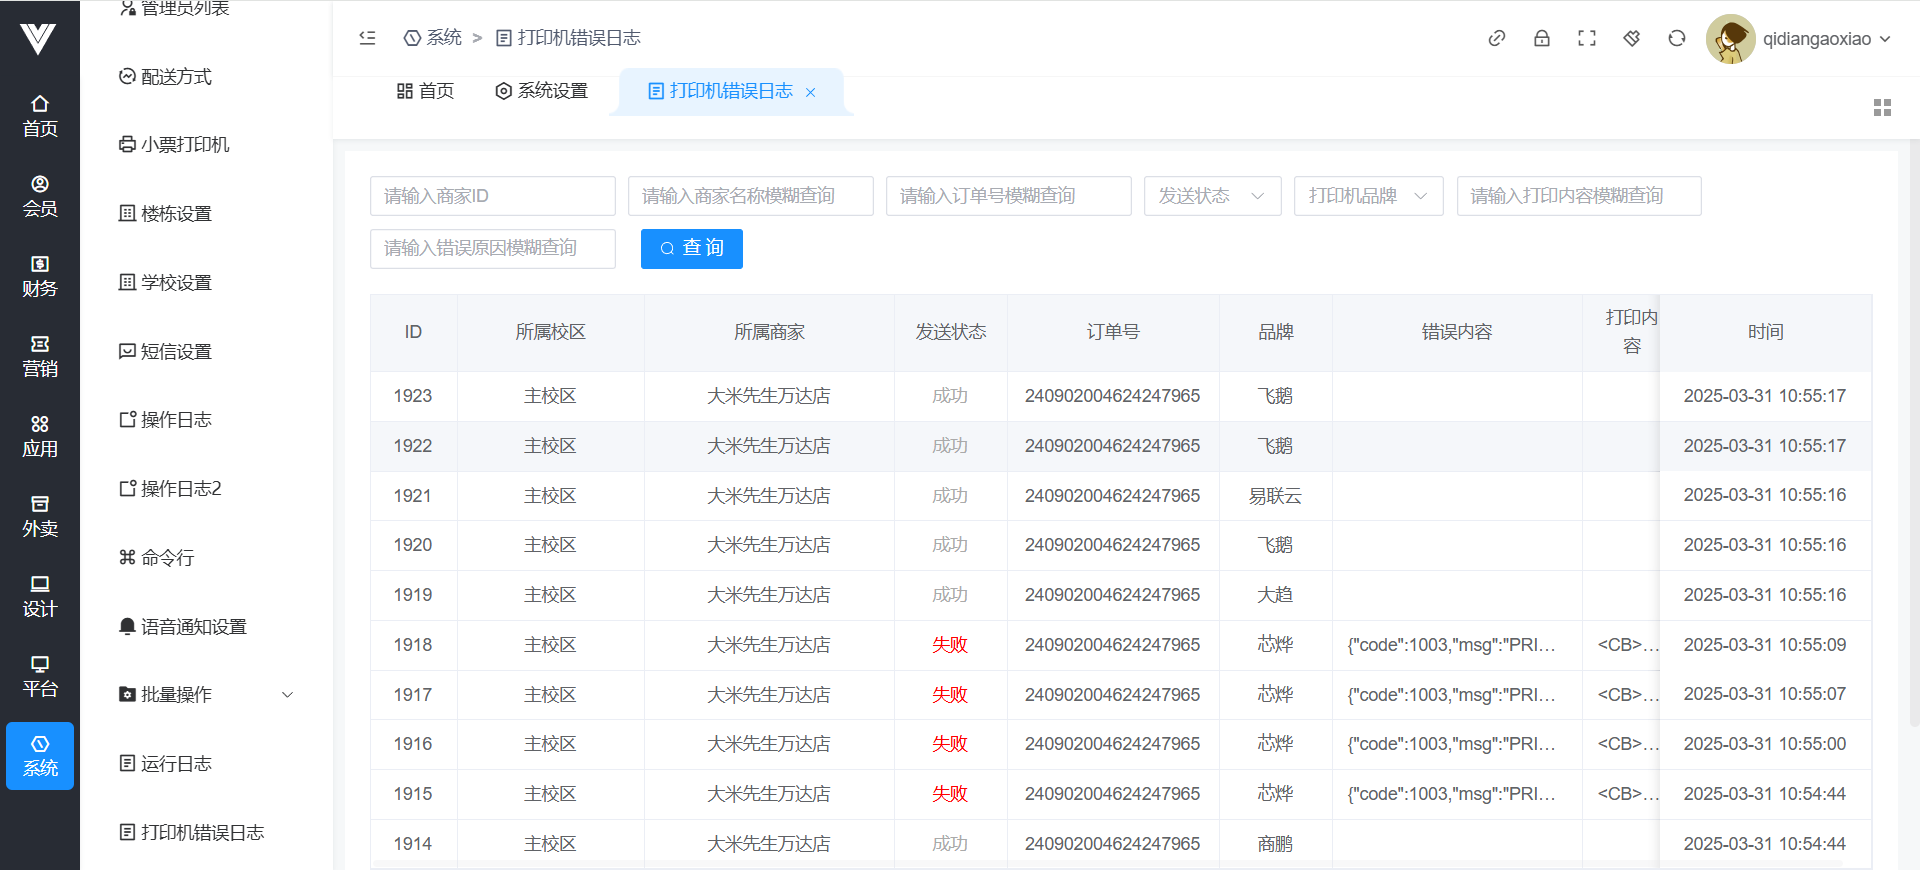This screenshot has height=870, width=1920.
Task: Open 小票打印机 in the sidebar
Action: (184, 144)
